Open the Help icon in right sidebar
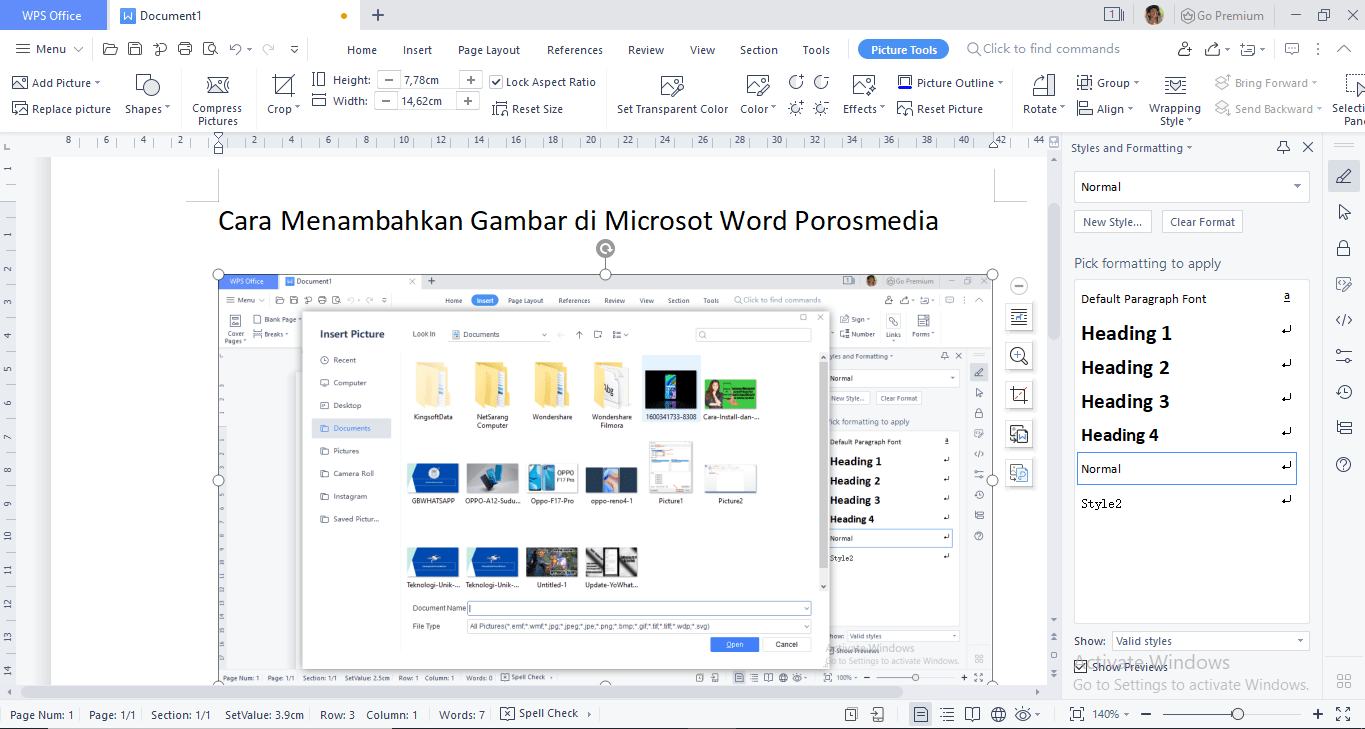Image resolution: width=1365 pixels, height=729 pixels. pyautogui.click(x=1344, y=464)
